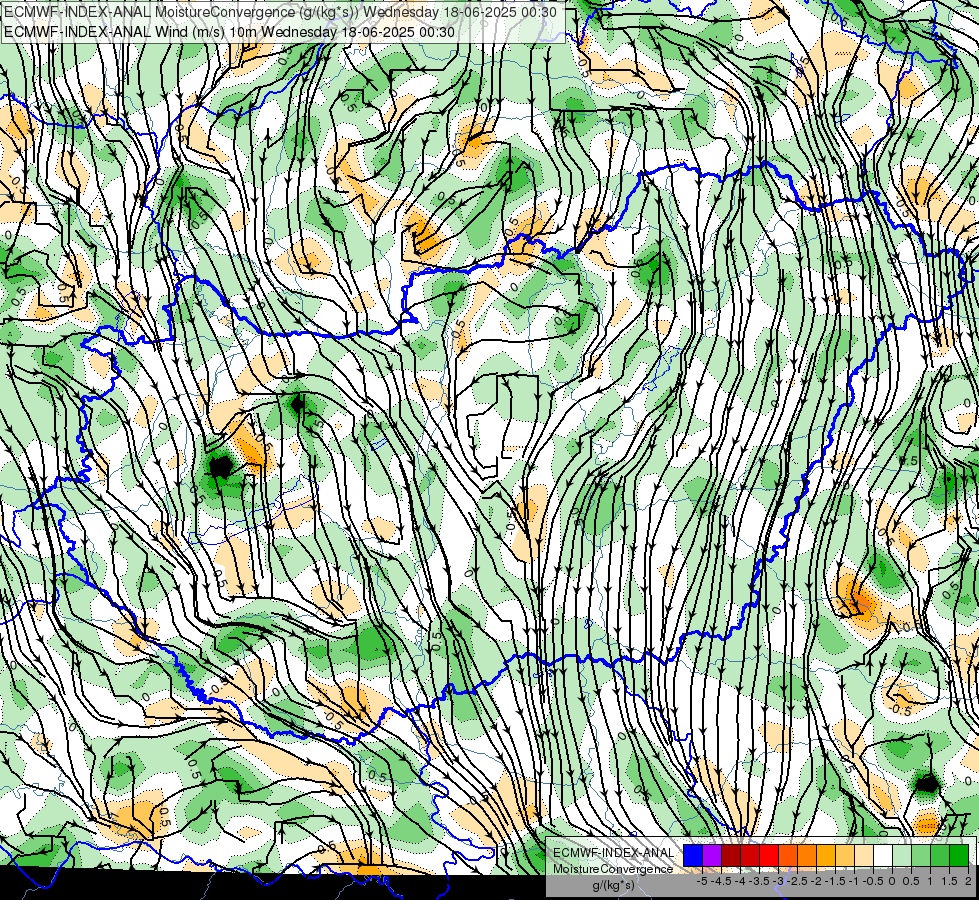The image size is (979, 900).
Task: Click the -4 legend scale value
Action: pos(740,881)
